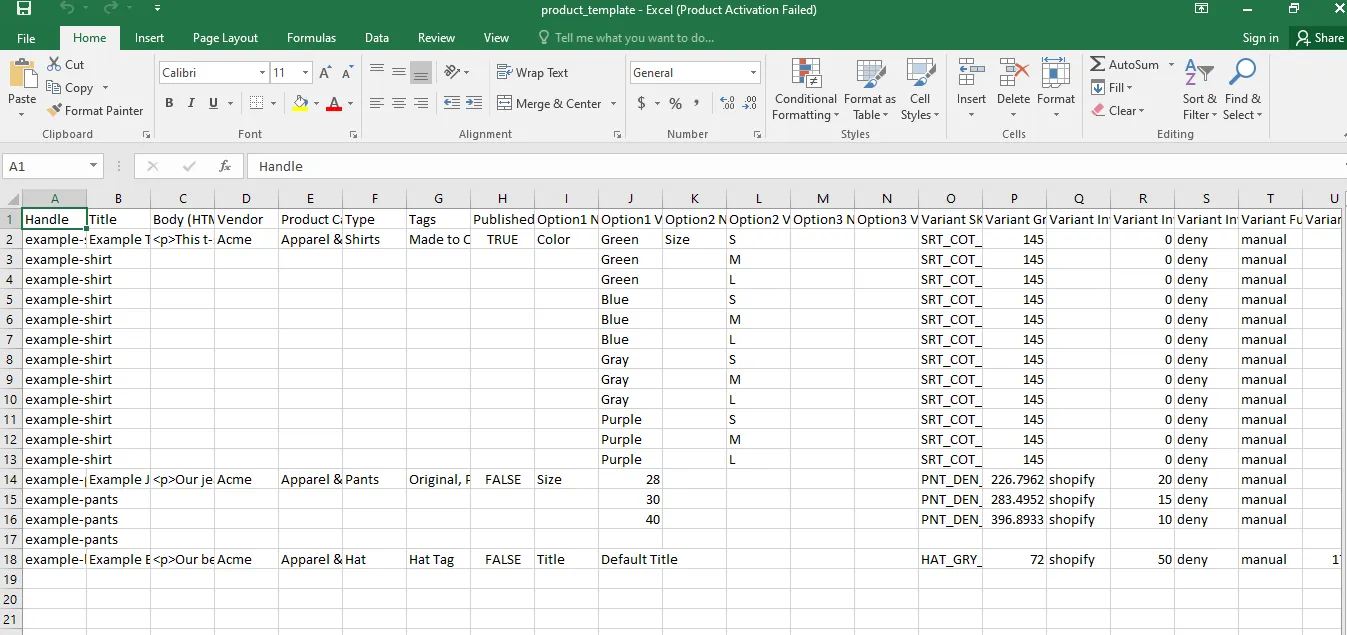The height and width of the screenshot is (635, 1347).
Task: Open the font size 11 dropdown
Action: [306, 73]
